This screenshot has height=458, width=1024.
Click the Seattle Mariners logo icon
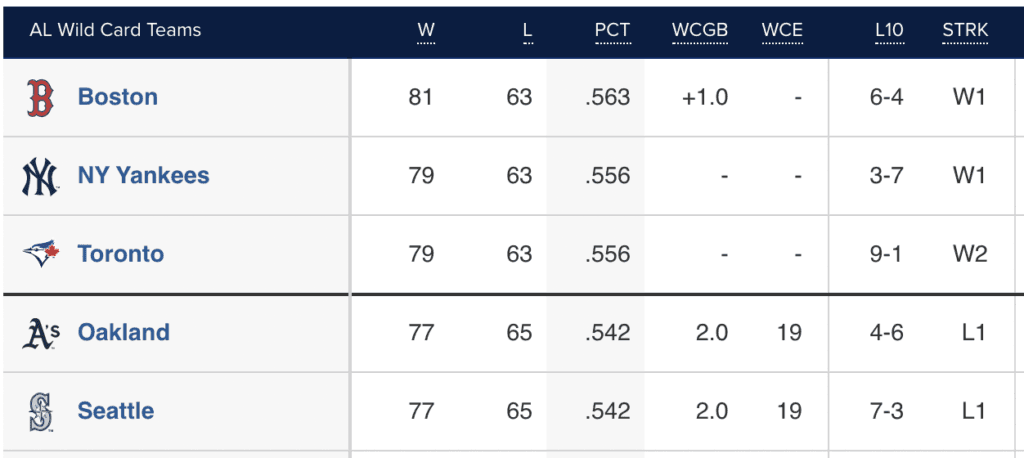click(x=40, y=411)
